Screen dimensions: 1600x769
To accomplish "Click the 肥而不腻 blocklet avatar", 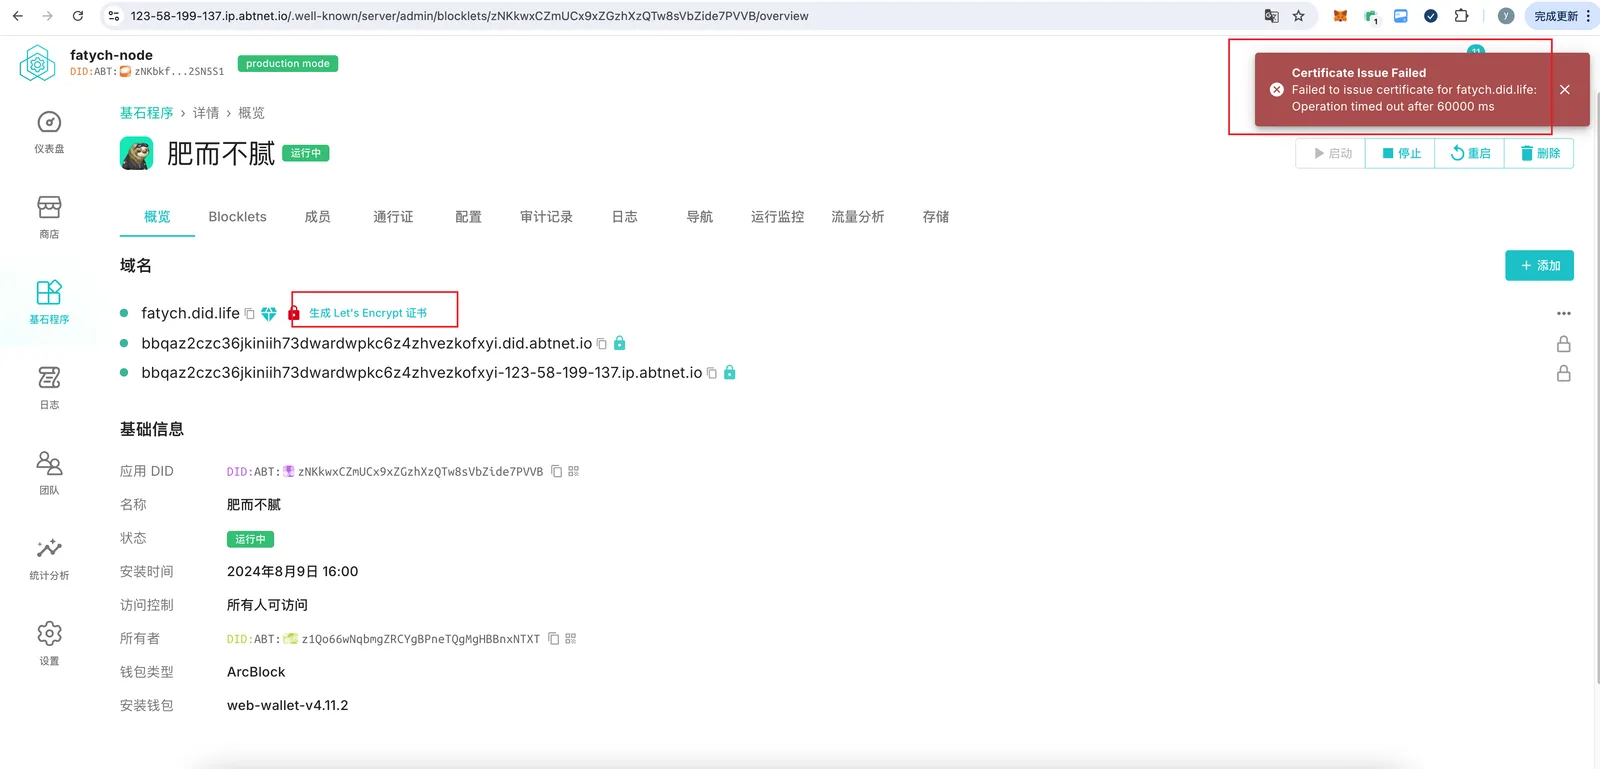I will pyautogui.click(x=137, y=153).
